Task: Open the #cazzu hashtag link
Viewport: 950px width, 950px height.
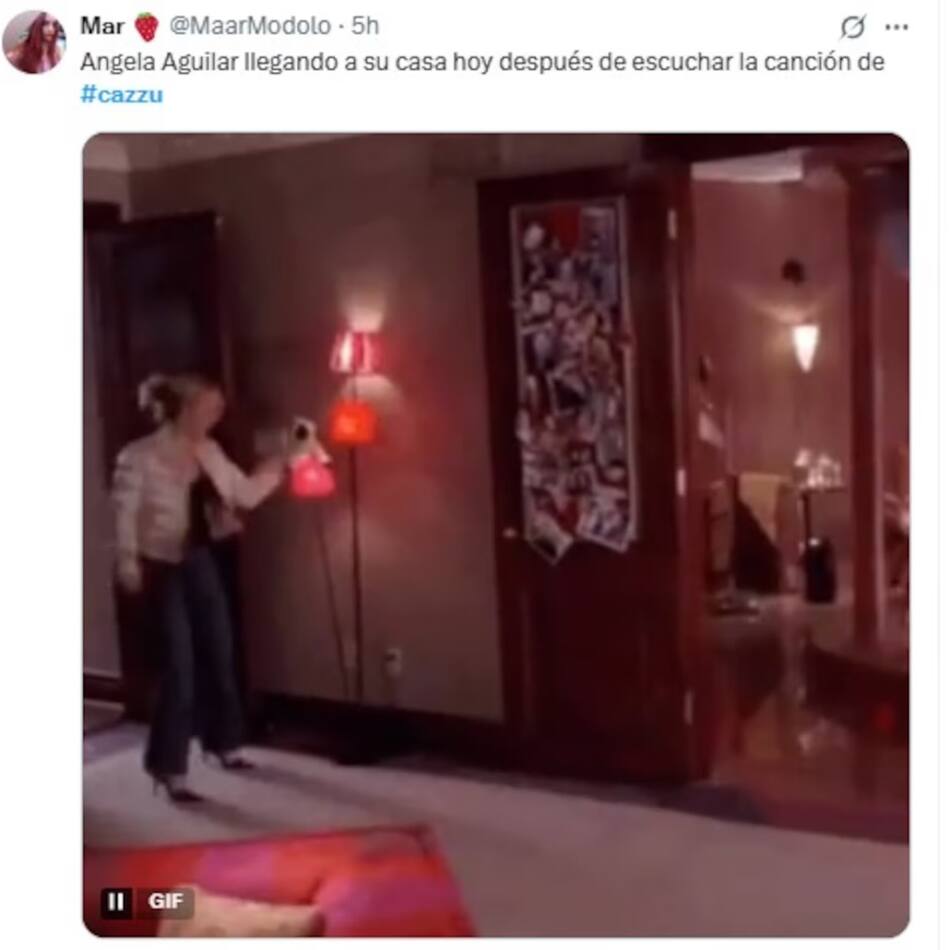Action: click(x=122, y=95)
